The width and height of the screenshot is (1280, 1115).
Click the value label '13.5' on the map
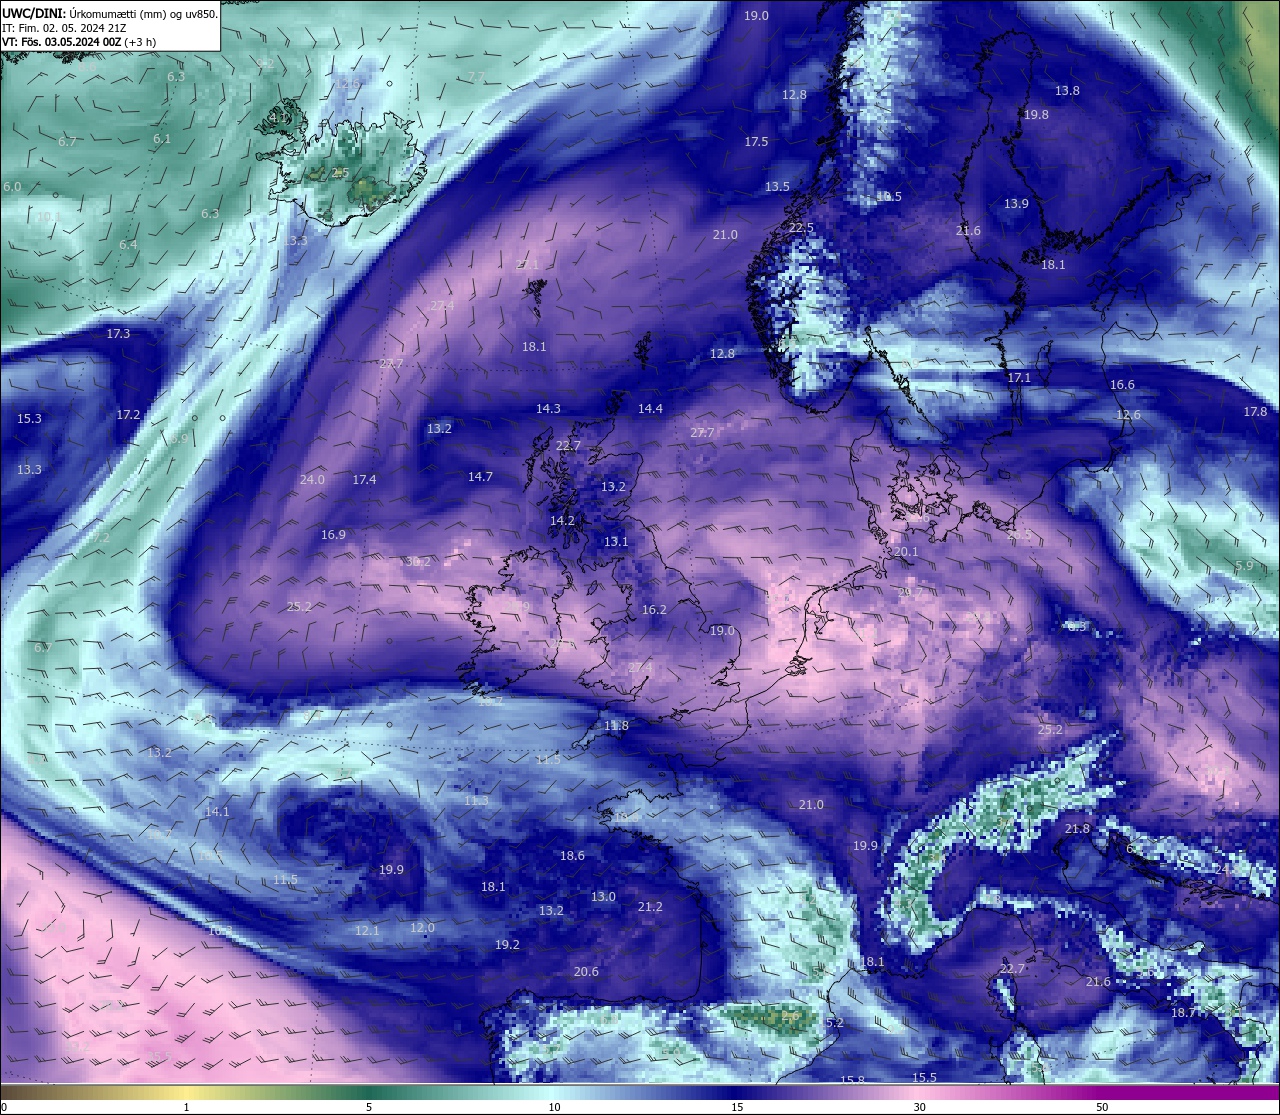[x=777, y=187]
